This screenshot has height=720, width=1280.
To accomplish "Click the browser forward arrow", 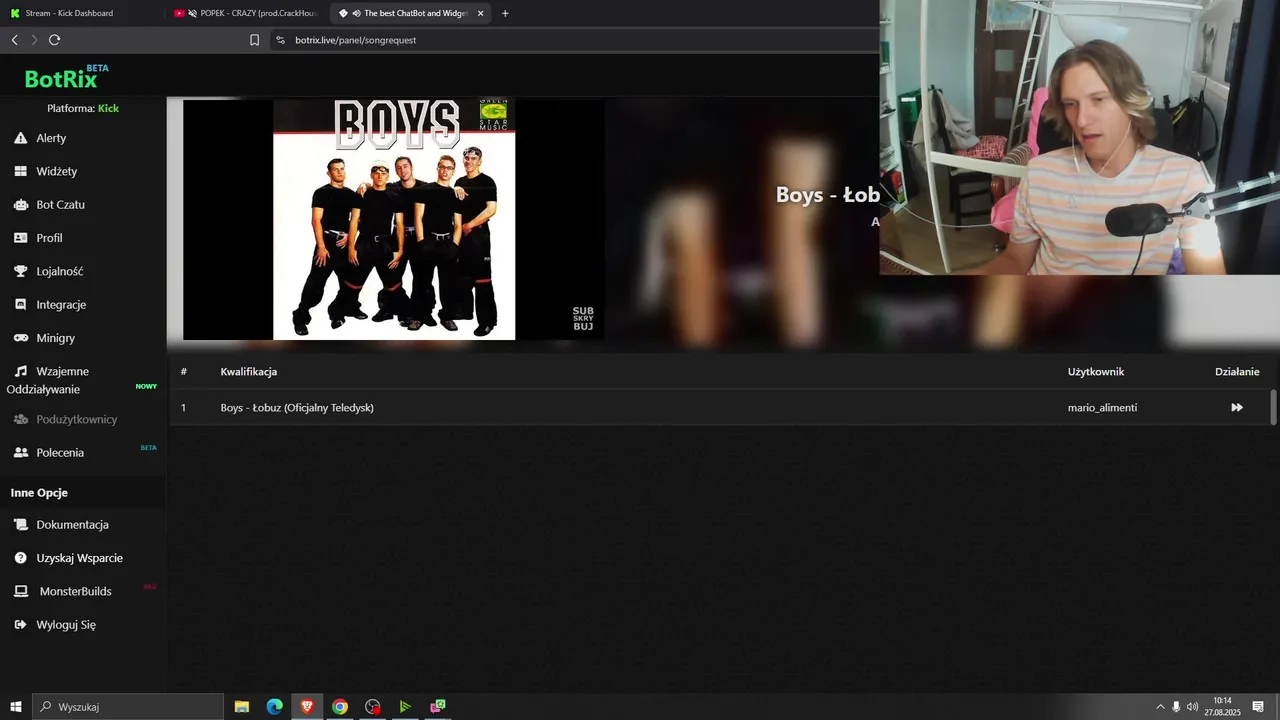I will tap(34, 40).
